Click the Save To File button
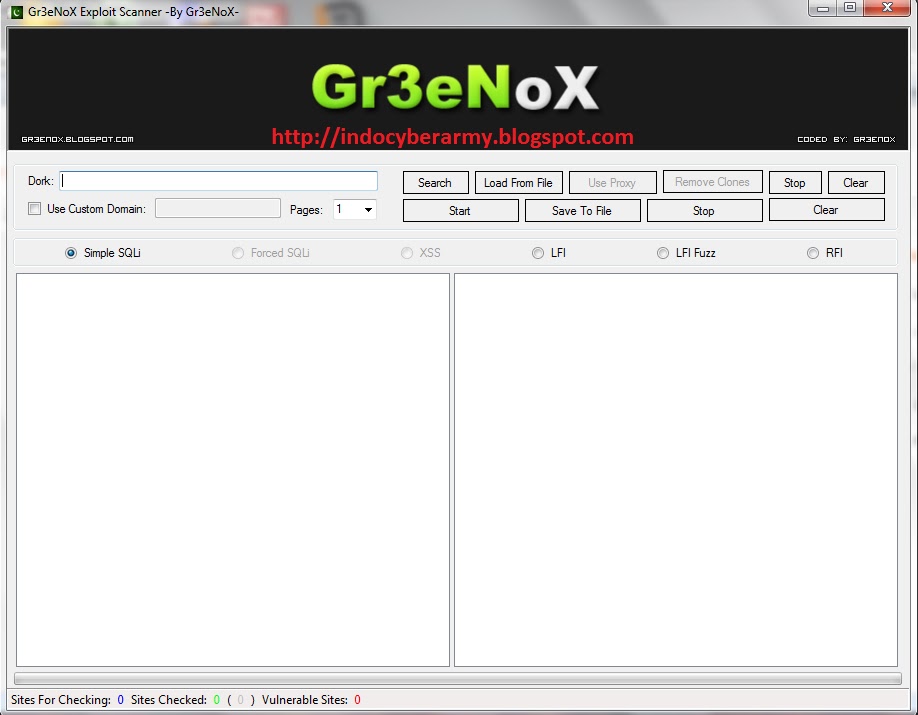 (x=583, y=211)
